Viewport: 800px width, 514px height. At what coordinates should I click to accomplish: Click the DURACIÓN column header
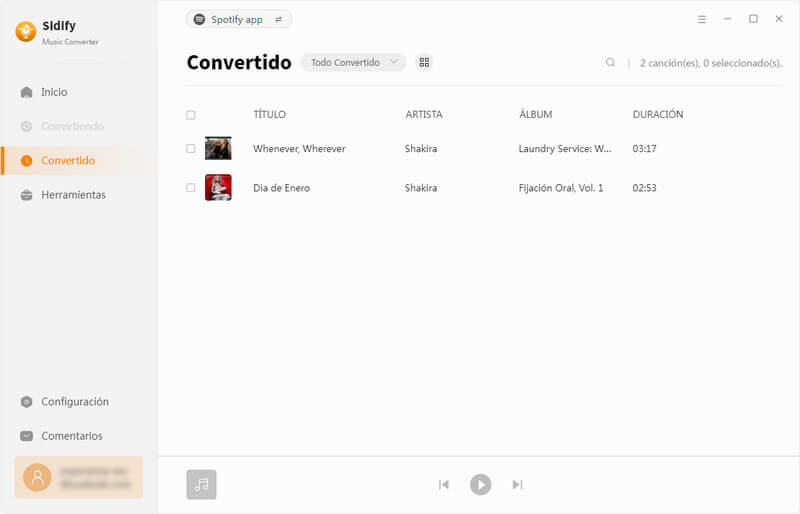point(658,114)
